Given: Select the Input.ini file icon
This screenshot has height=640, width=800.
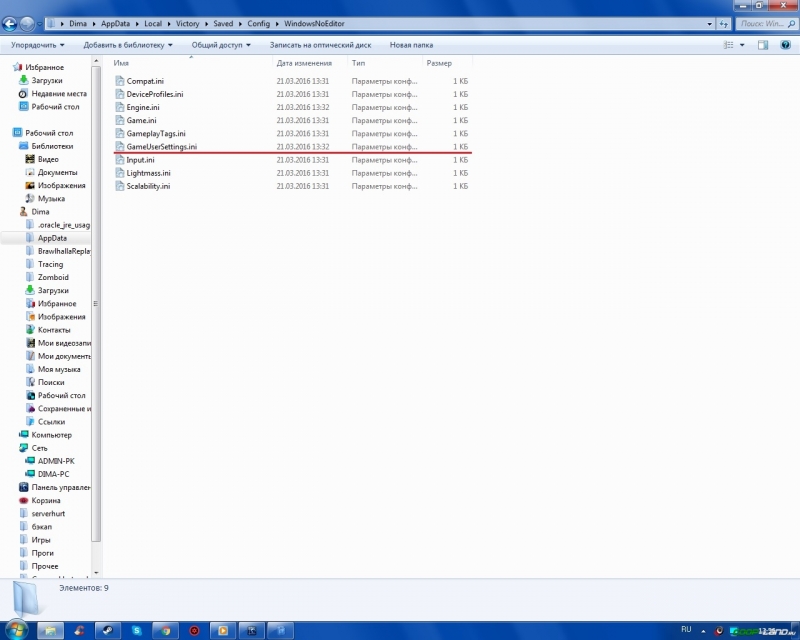Looking at the screenshot, I should coord(120,160).
